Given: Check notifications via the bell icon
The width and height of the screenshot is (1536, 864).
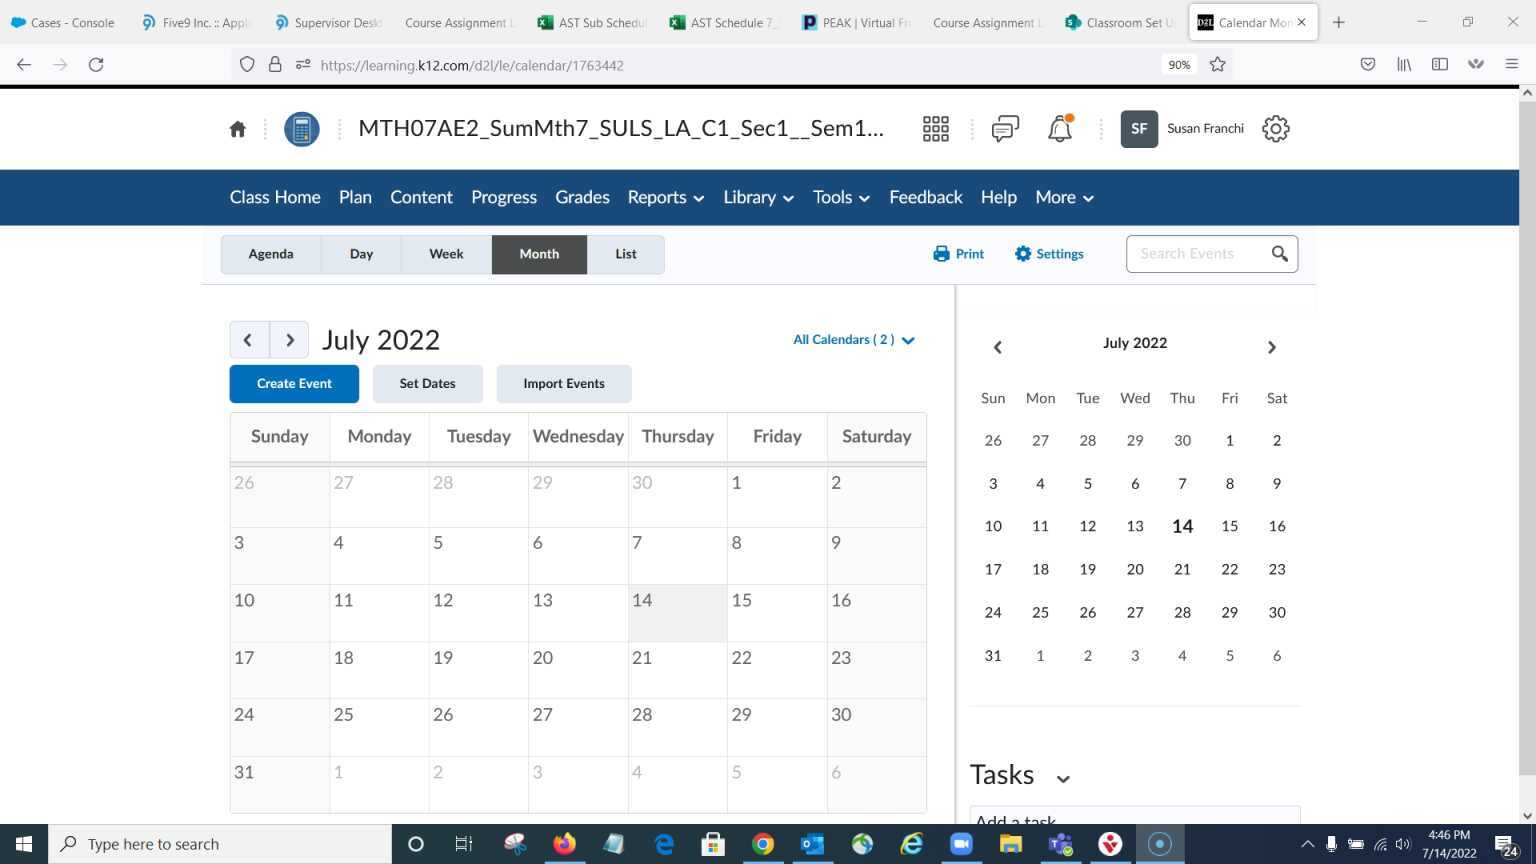Looking at the screenshot, I should (1060, 128).
